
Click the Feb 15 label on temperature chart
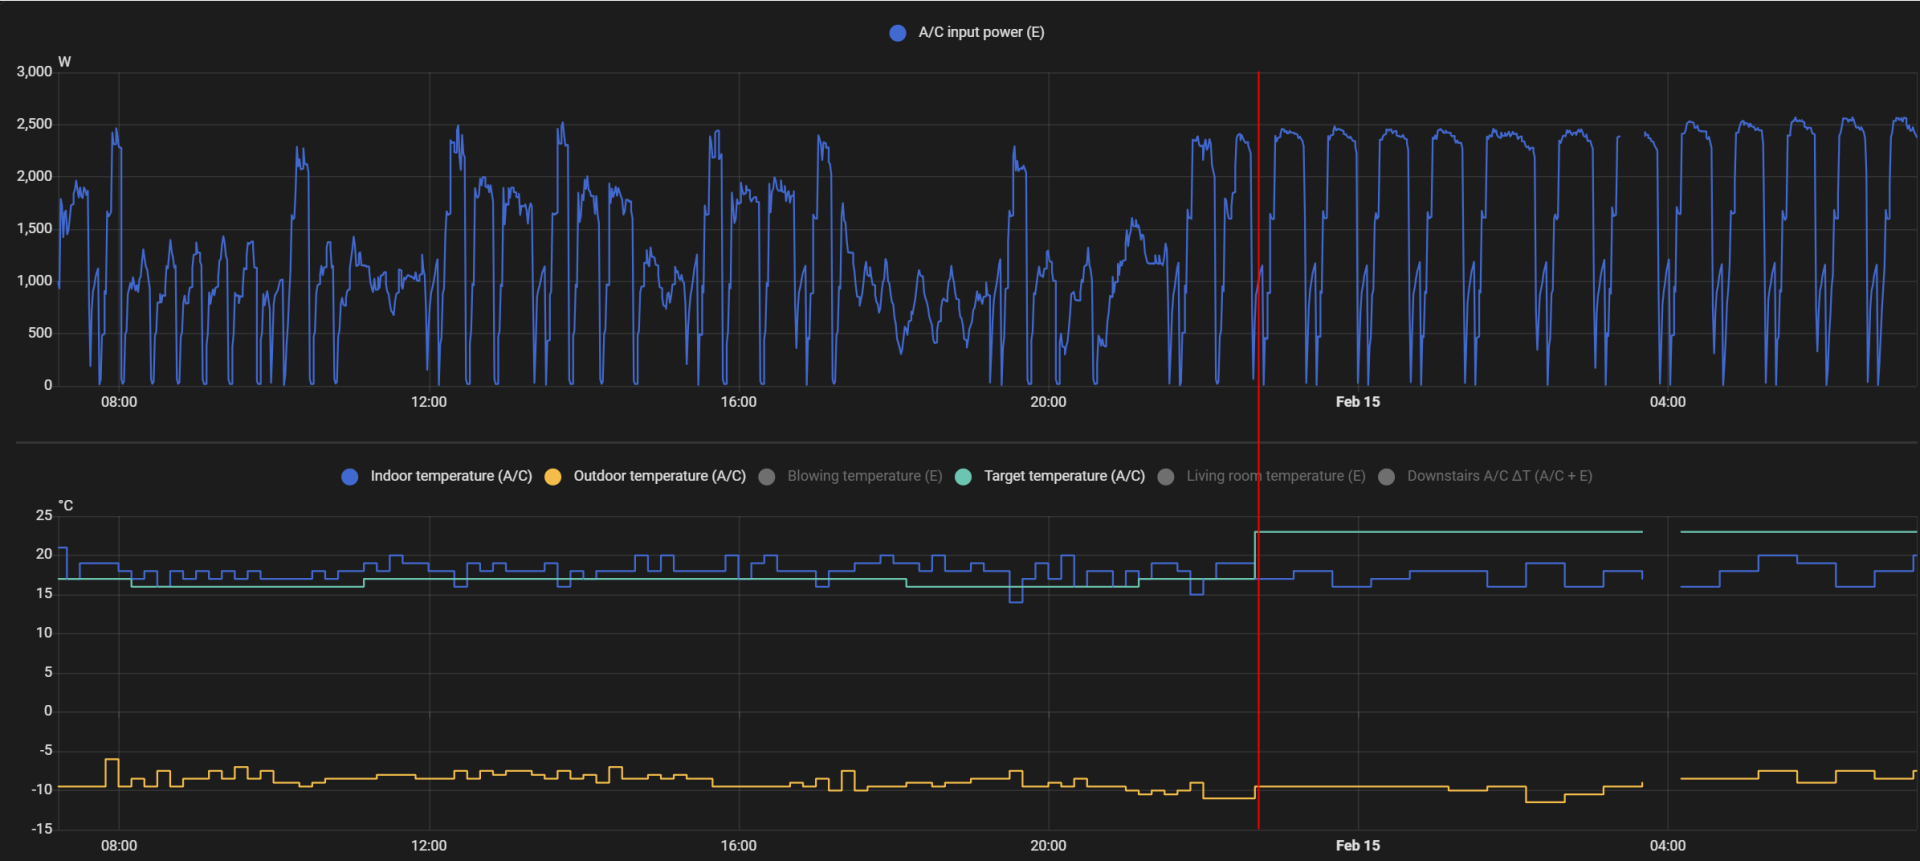1357,846
